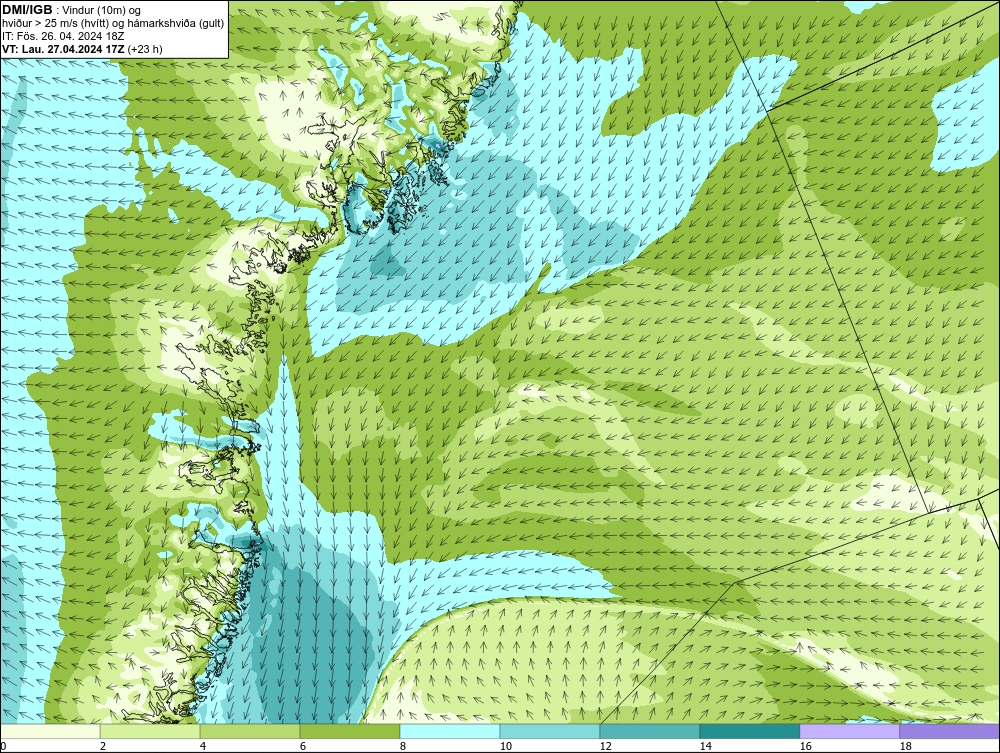Click the '10' color scale label

(506, 746)
